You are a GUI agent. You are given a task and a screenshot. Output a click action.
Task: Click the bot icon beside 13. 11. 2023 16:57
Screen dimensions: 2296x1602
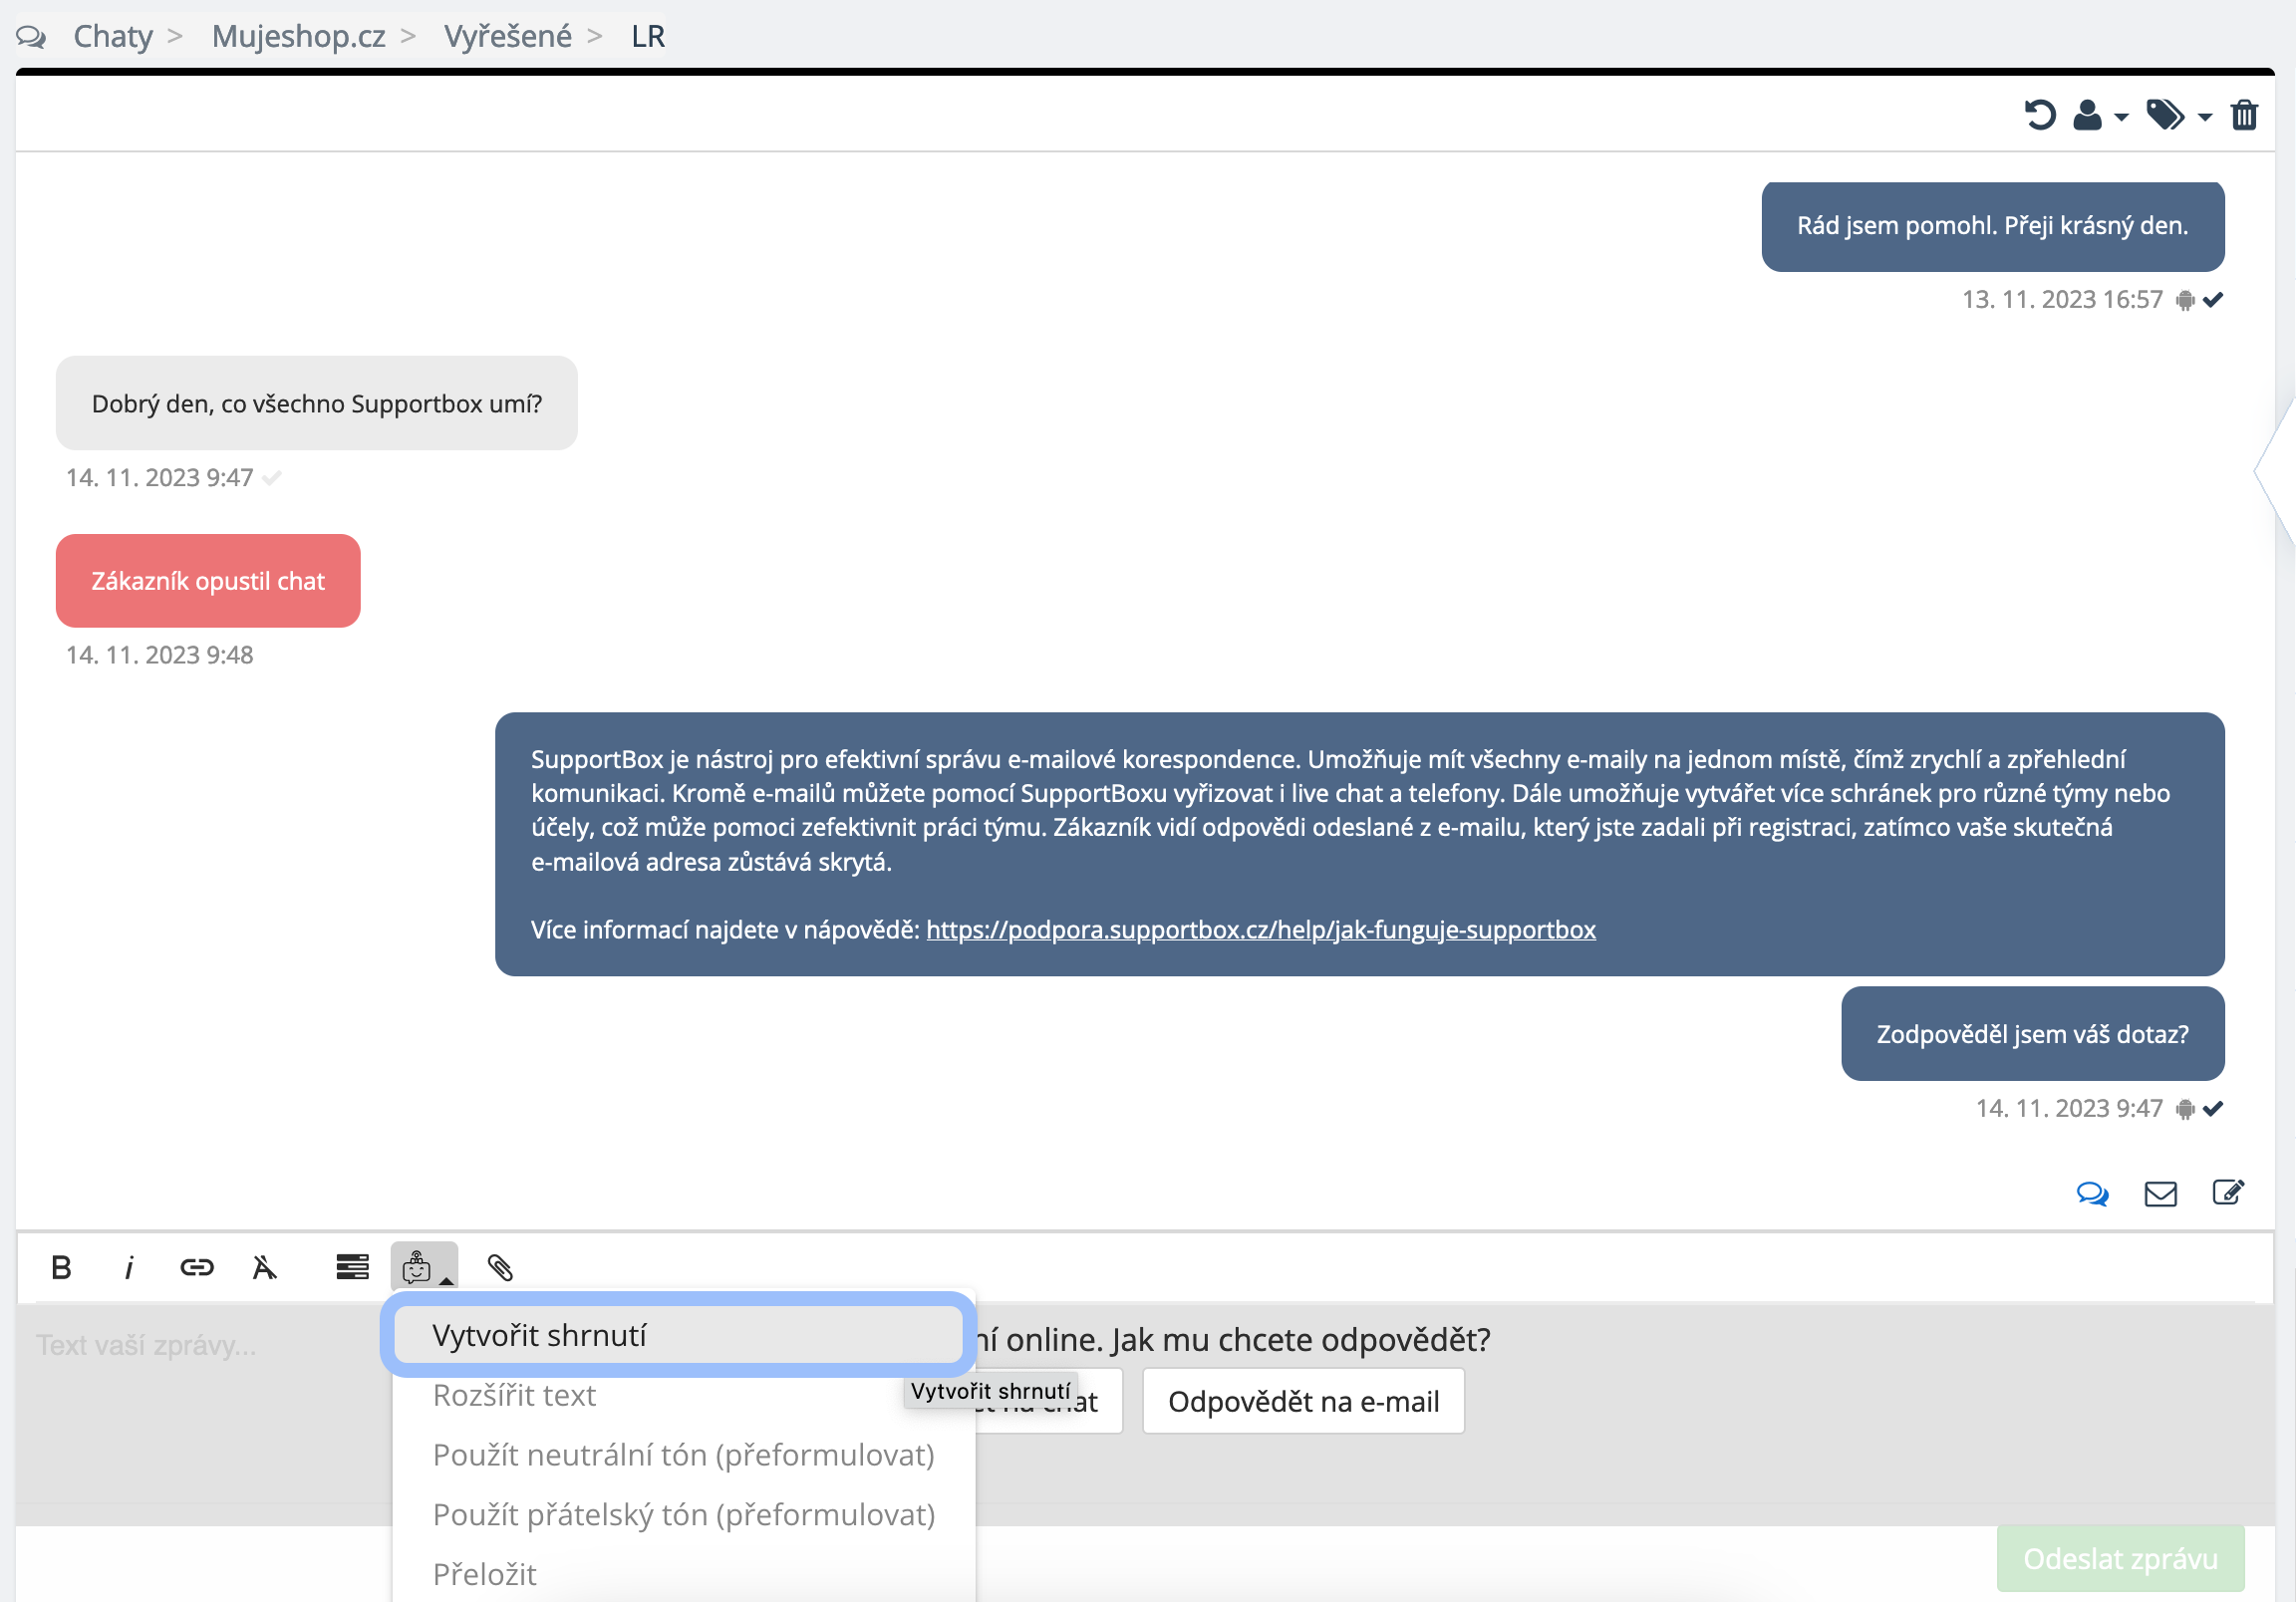(x=2186, y=300)
